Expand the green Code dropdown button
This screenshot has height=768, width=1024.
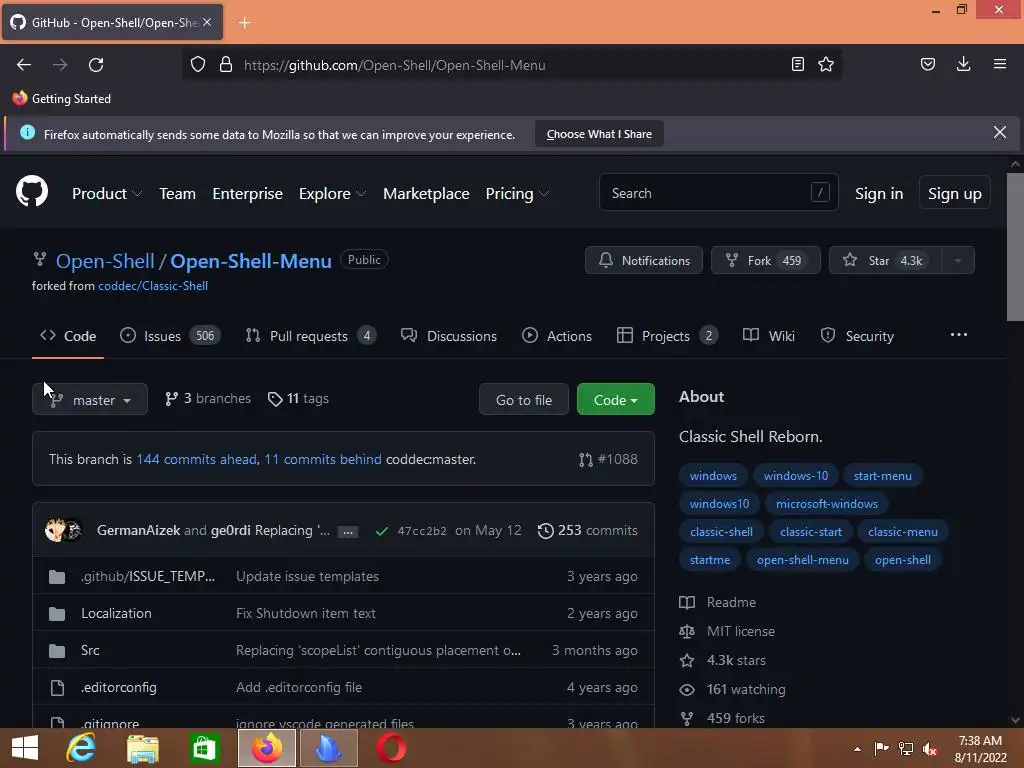[615, 399]
